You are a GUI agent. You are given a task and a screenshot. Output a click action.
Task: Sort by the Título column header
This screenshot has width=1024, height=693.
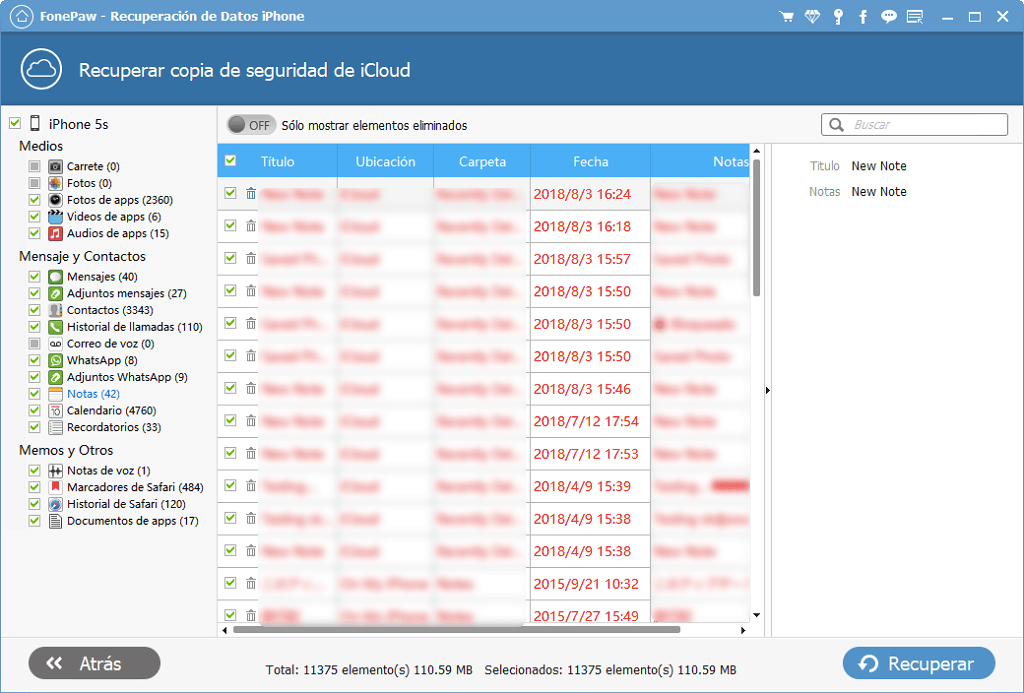(278, 161)
